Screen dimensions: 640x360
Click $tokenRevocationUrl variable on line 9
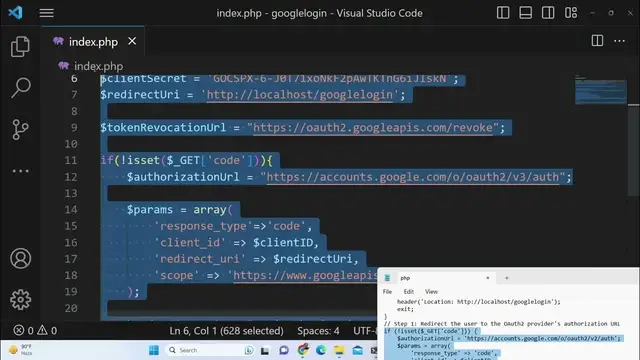coord(163,128)
